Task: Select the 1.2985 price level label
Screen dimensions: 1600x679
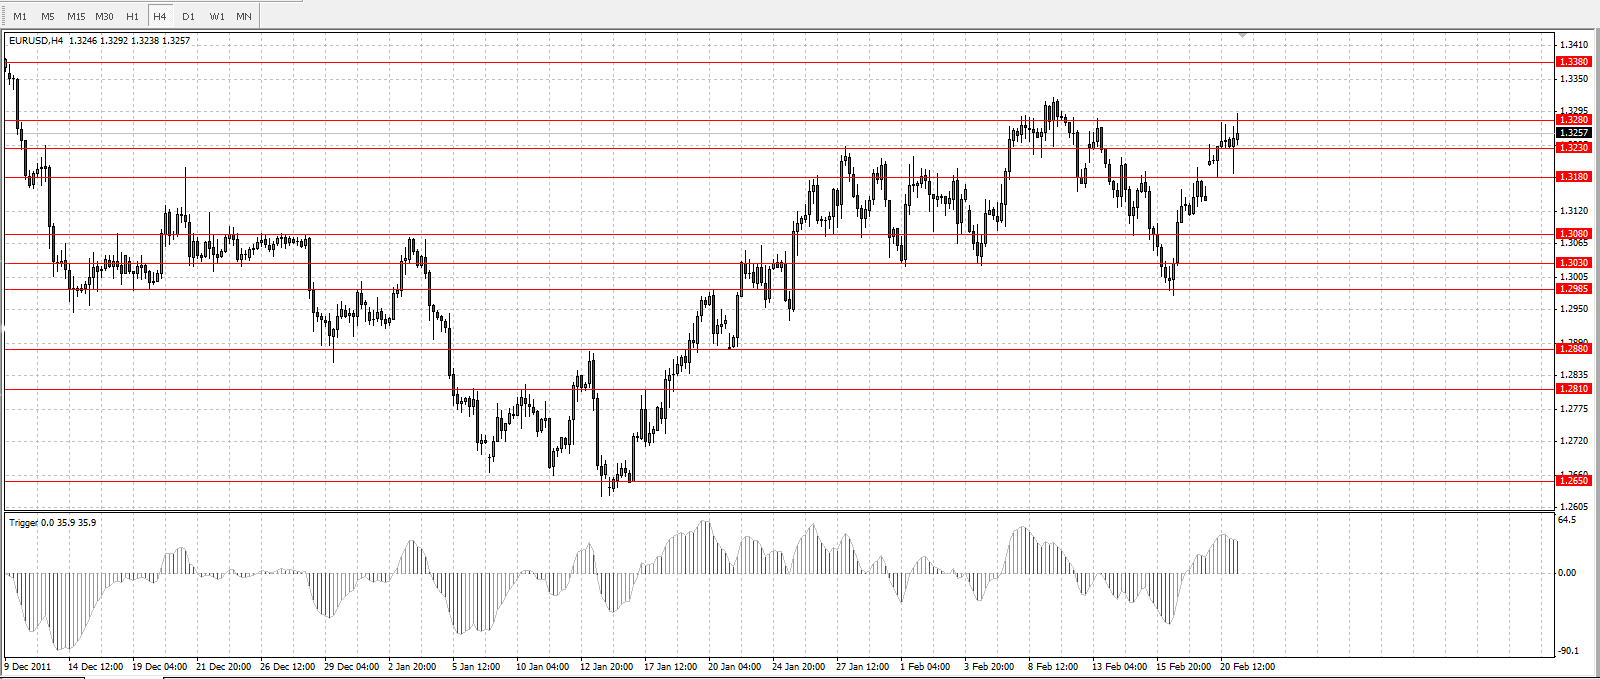Action: pos(1573,289)
